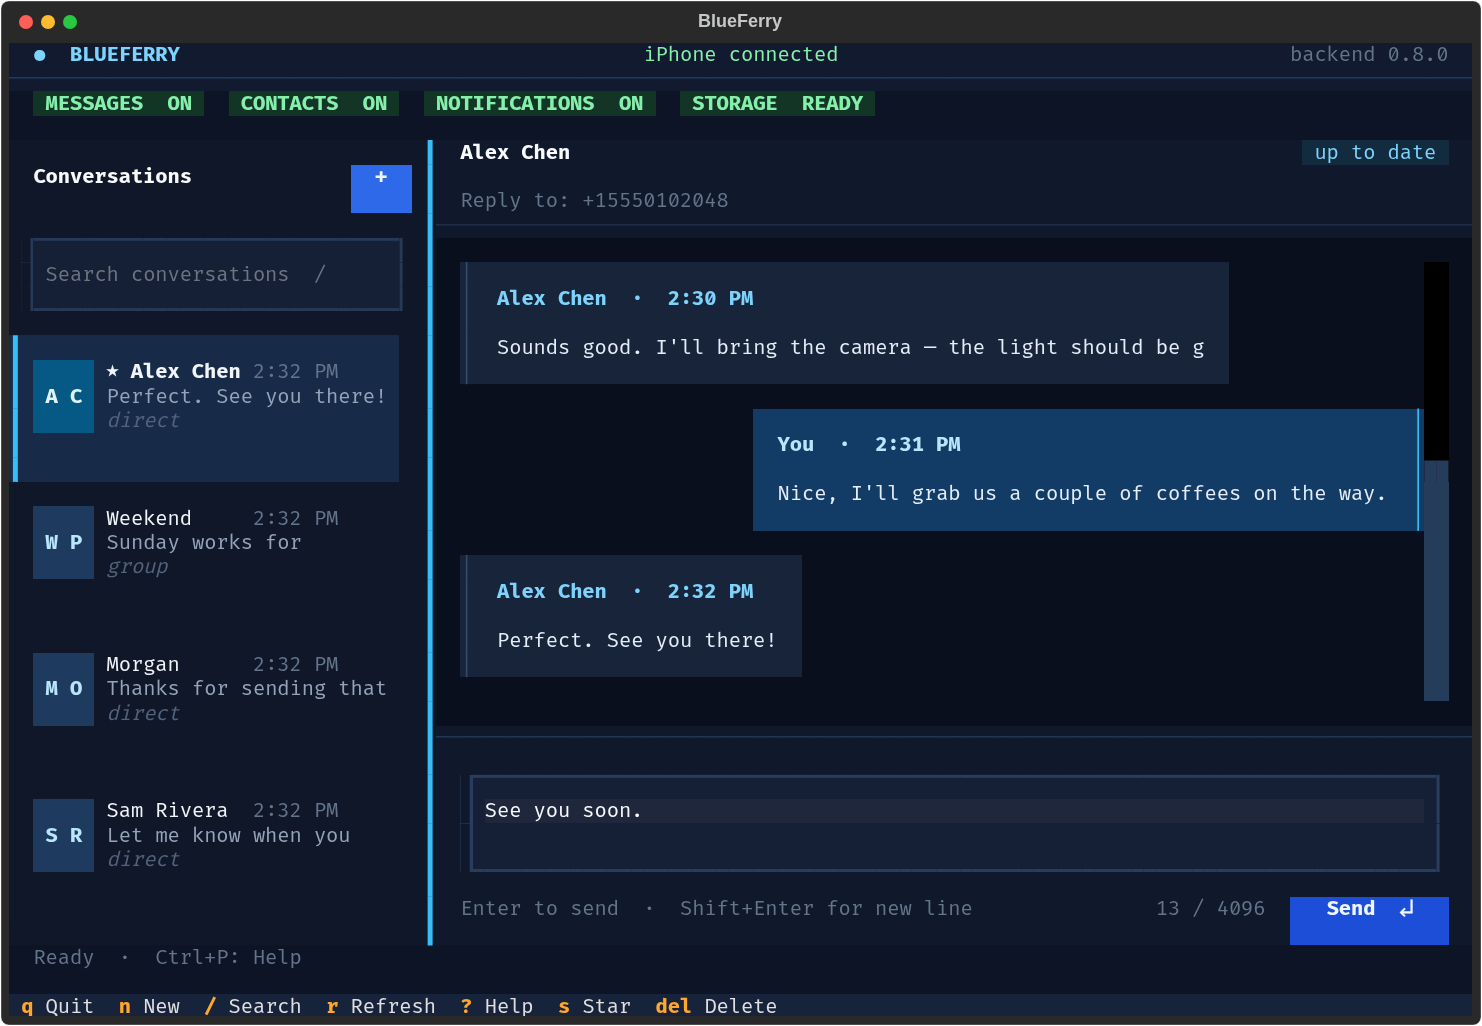Image resolution: width=1482 pixels, height=1026 pixels.
Task: Choose Delete in the footer shortcut bar
Action: point(716,1006)
